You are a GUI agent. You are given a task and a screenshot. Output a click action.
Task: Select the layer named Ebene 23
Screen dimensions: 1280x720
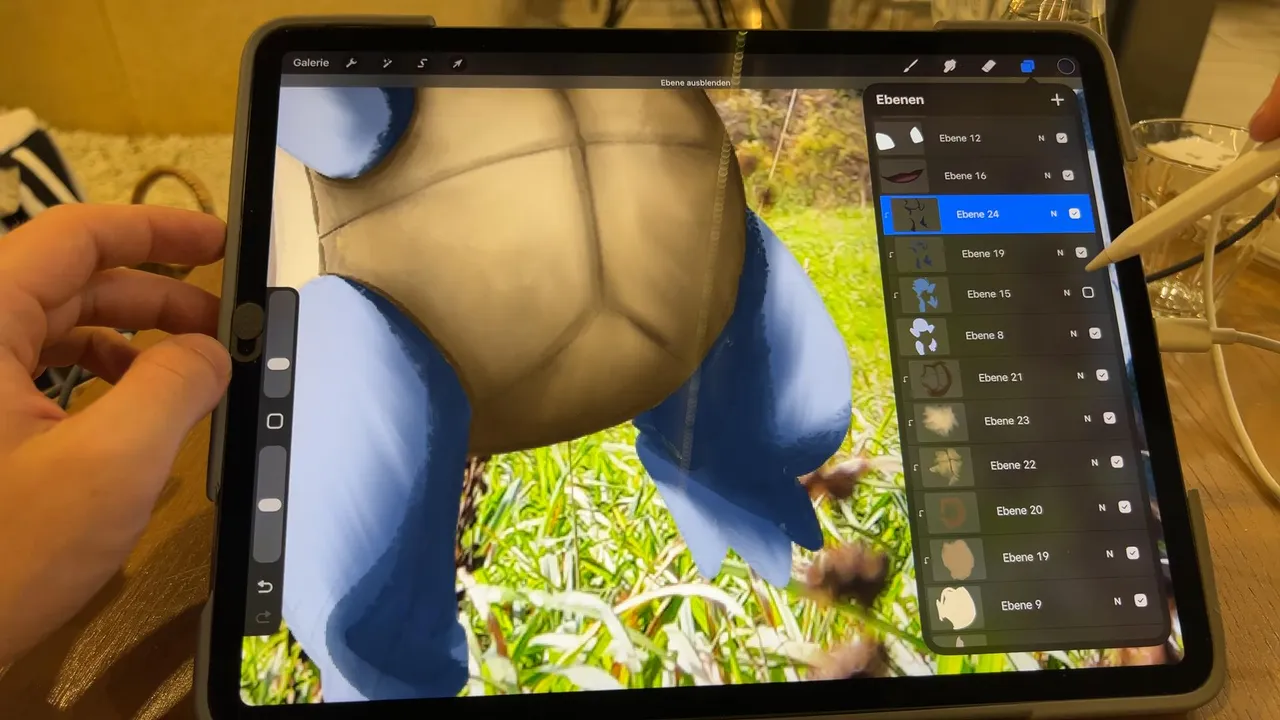(1006, 421)
